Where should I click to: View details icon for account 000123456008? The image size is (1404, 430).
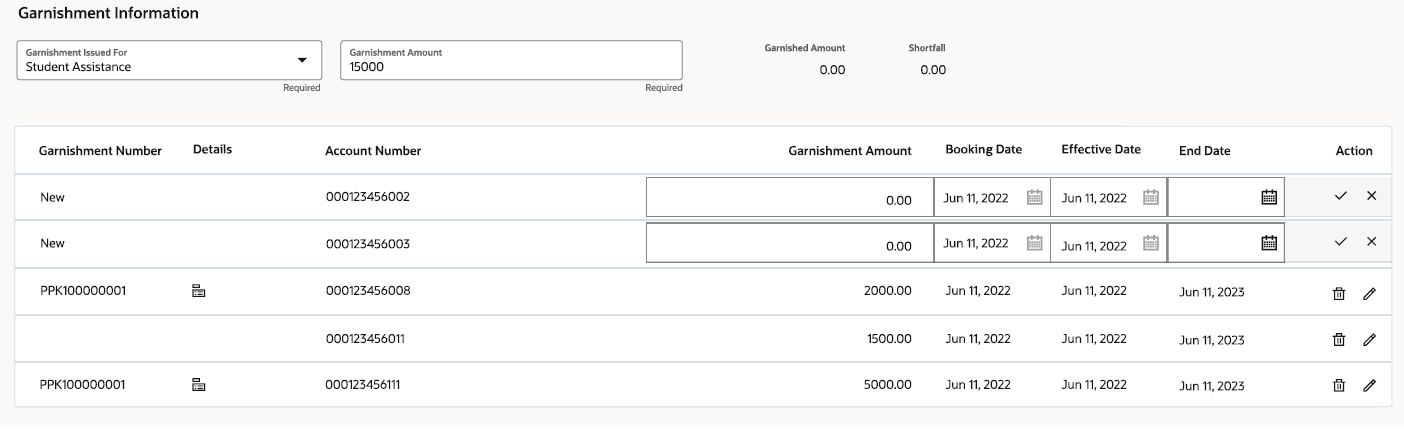point(198,292)
